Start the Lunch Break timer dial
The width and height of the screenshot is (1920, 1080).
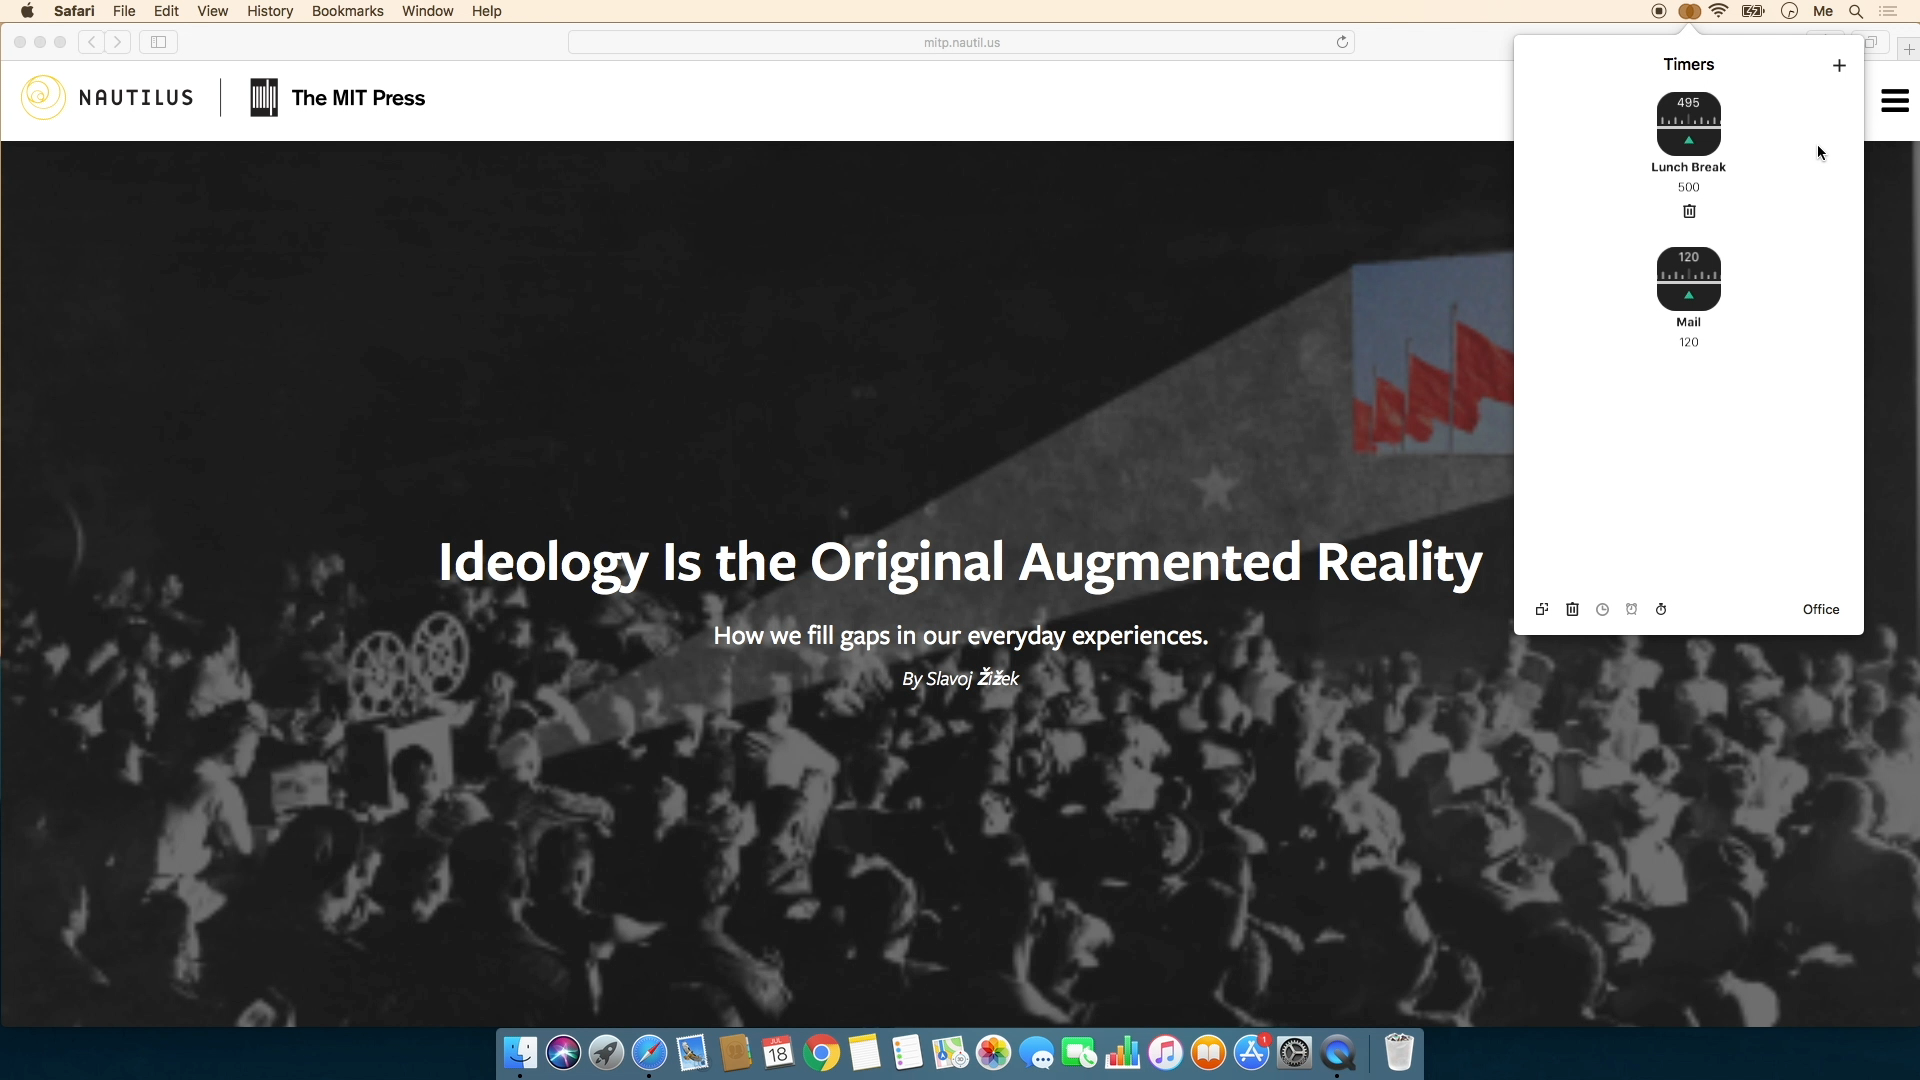click(1688, 123)
